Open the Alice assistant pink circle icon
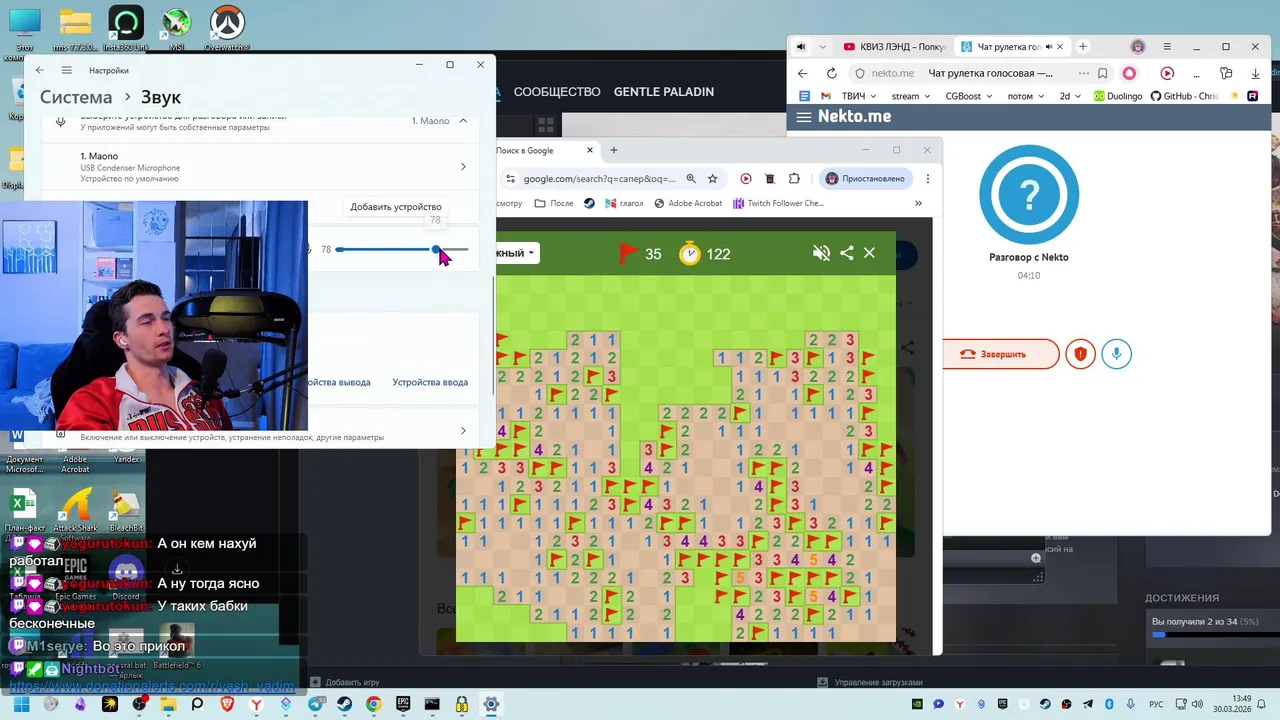The height and width of the screenshot is (720, 1280). pyautogui.click(x=1129, y=73)
